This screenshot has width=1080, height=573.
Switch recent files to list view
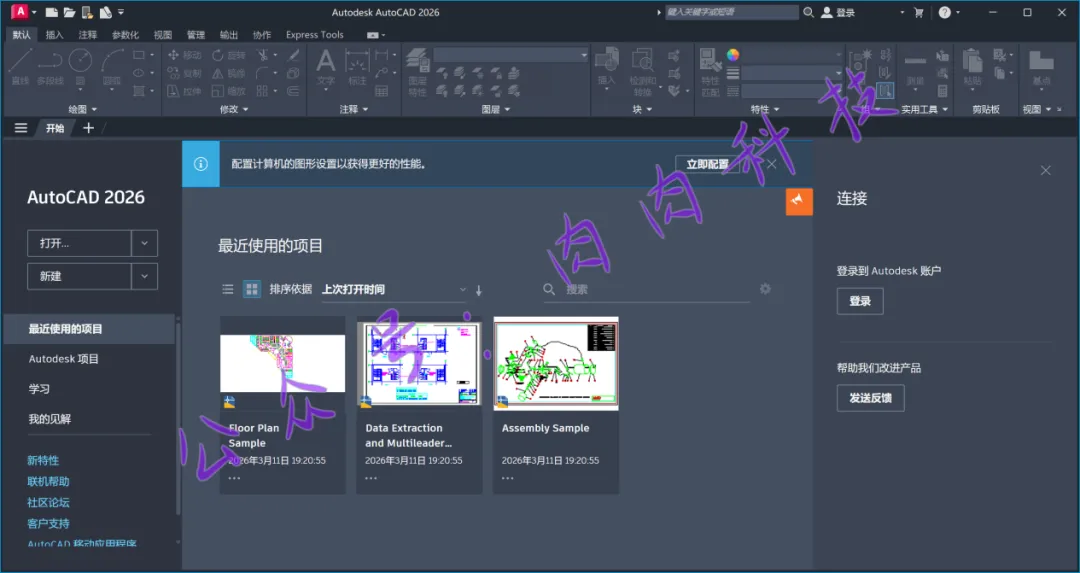[x=228, y=289]
